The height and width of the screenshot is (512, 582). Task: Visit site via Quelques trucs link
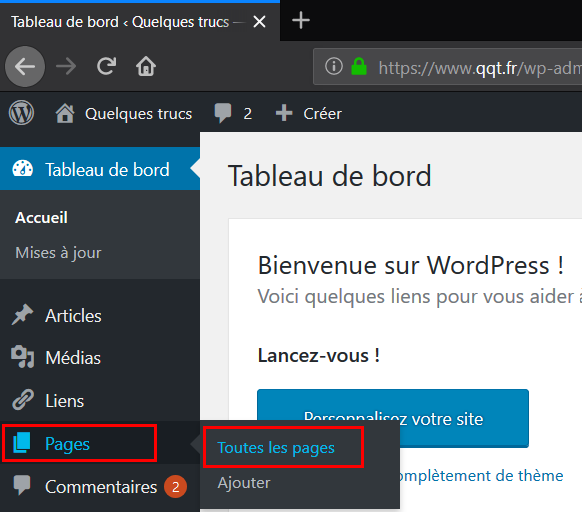pyautogui.click(x=138, y=113)
